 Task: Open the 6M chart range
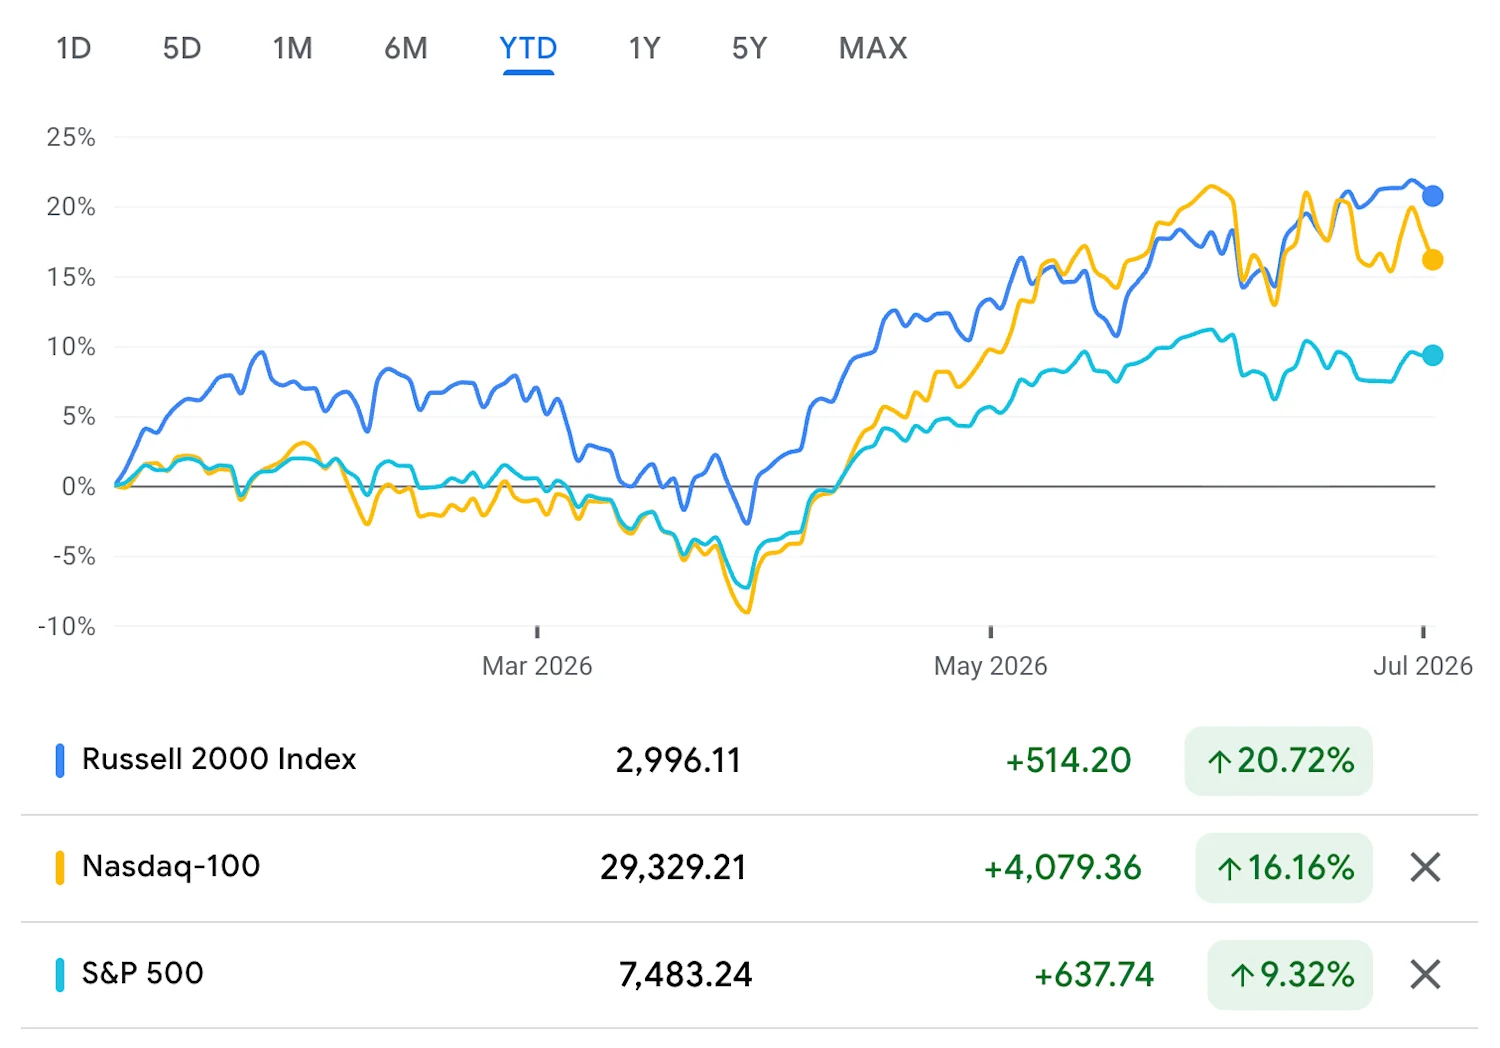(406, 48)
